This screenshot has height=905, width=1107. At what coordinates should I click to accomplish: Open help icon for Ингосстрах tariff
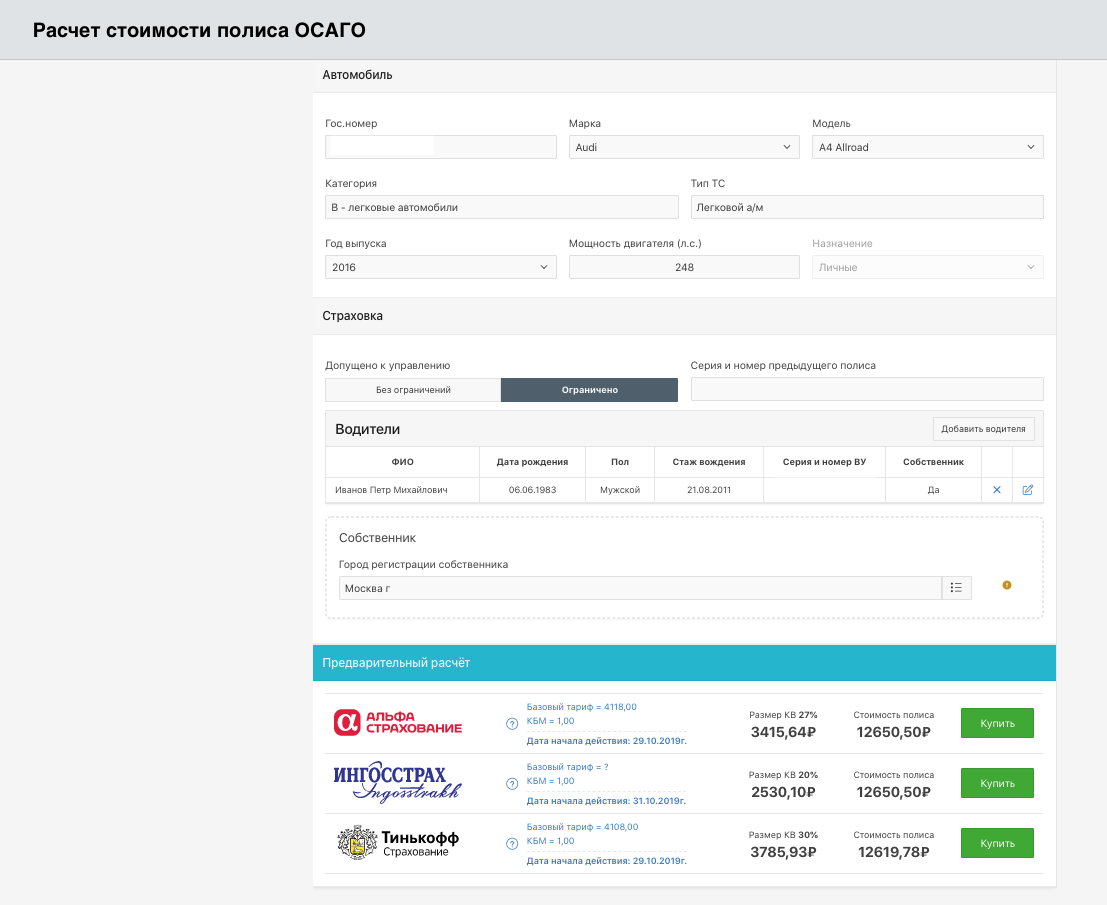click(513, 784)
